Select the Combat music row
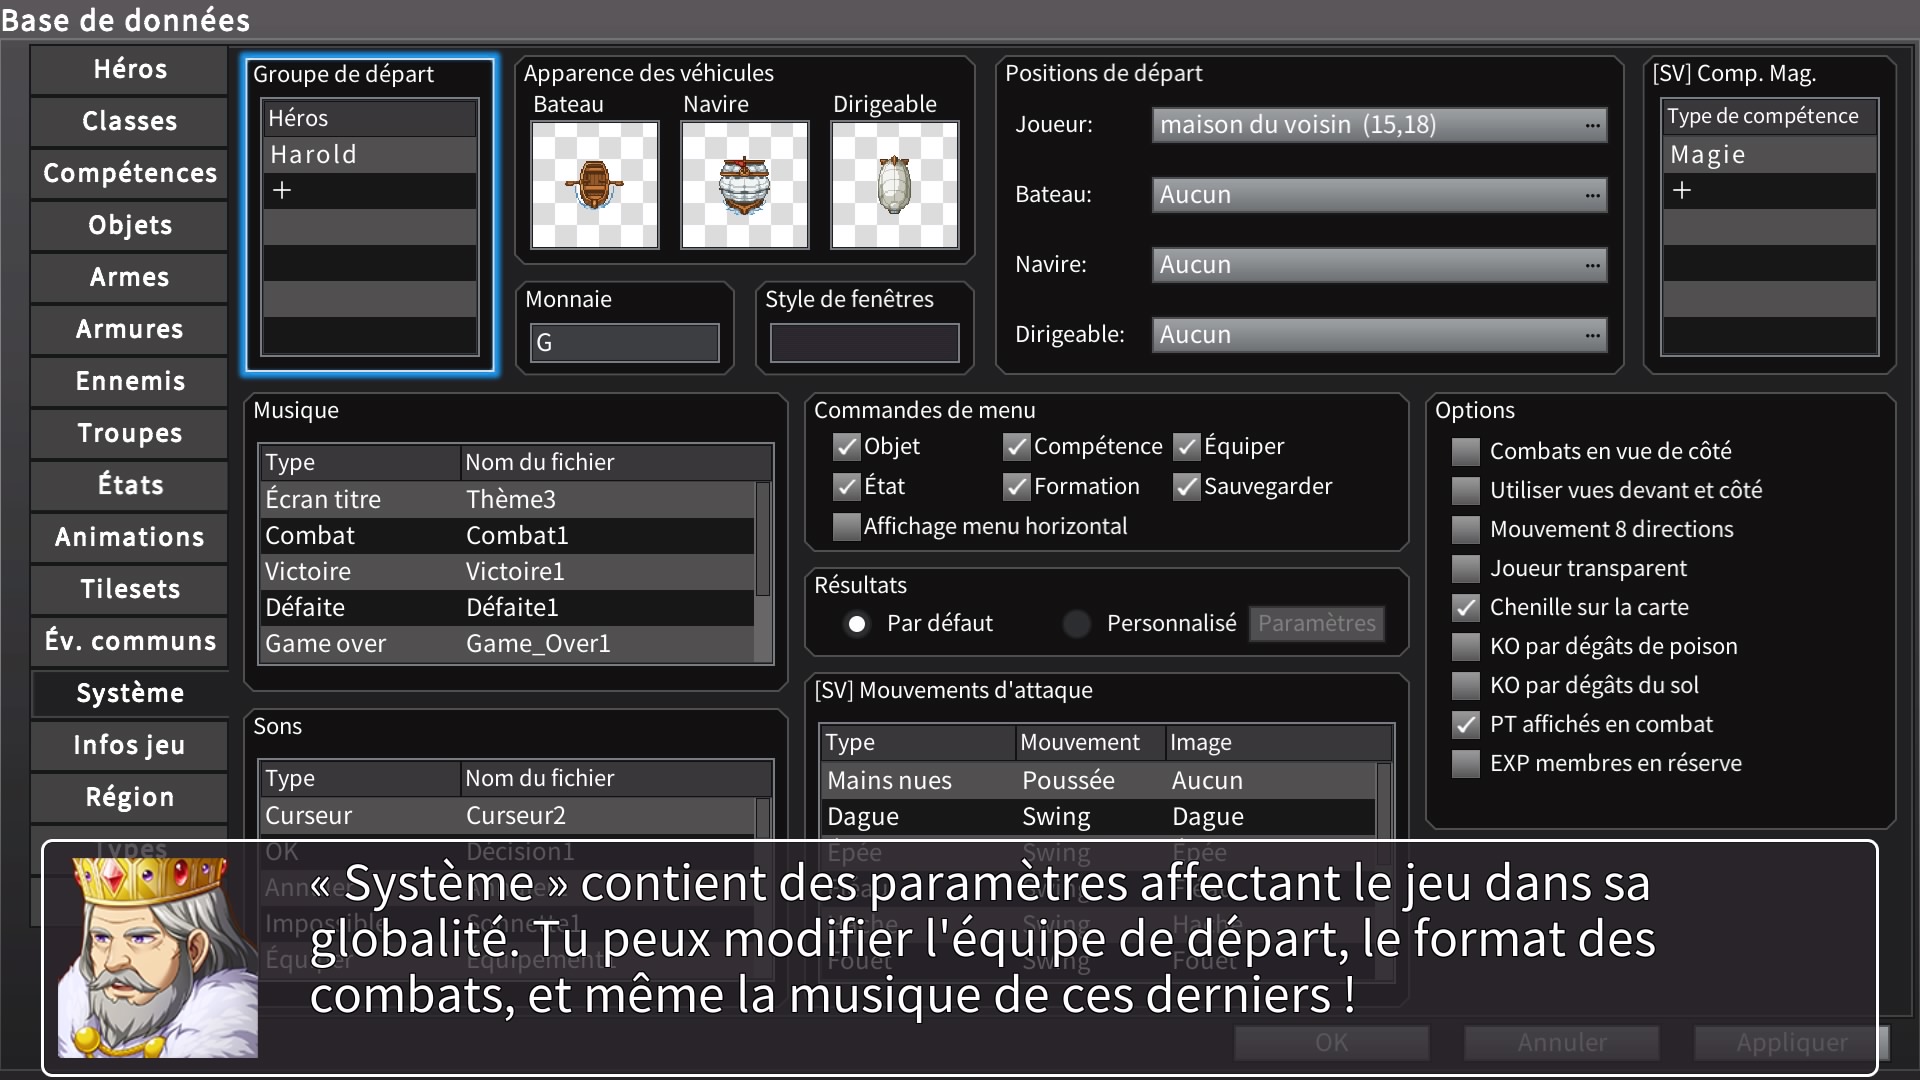 point(508,535)
